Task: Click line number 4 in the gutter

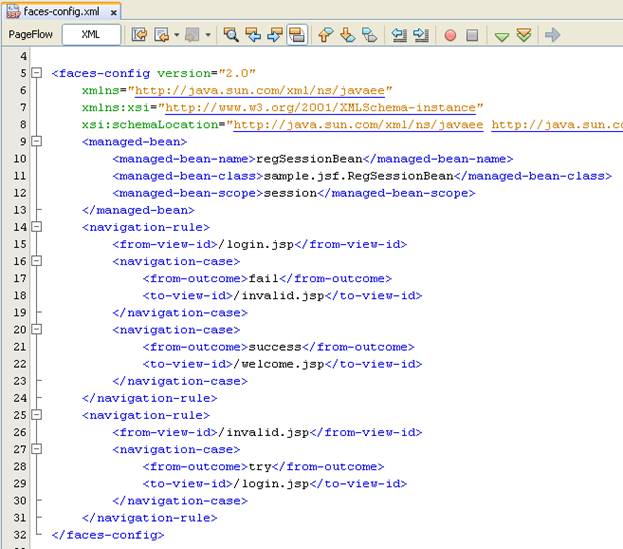Action: point(23,56)
